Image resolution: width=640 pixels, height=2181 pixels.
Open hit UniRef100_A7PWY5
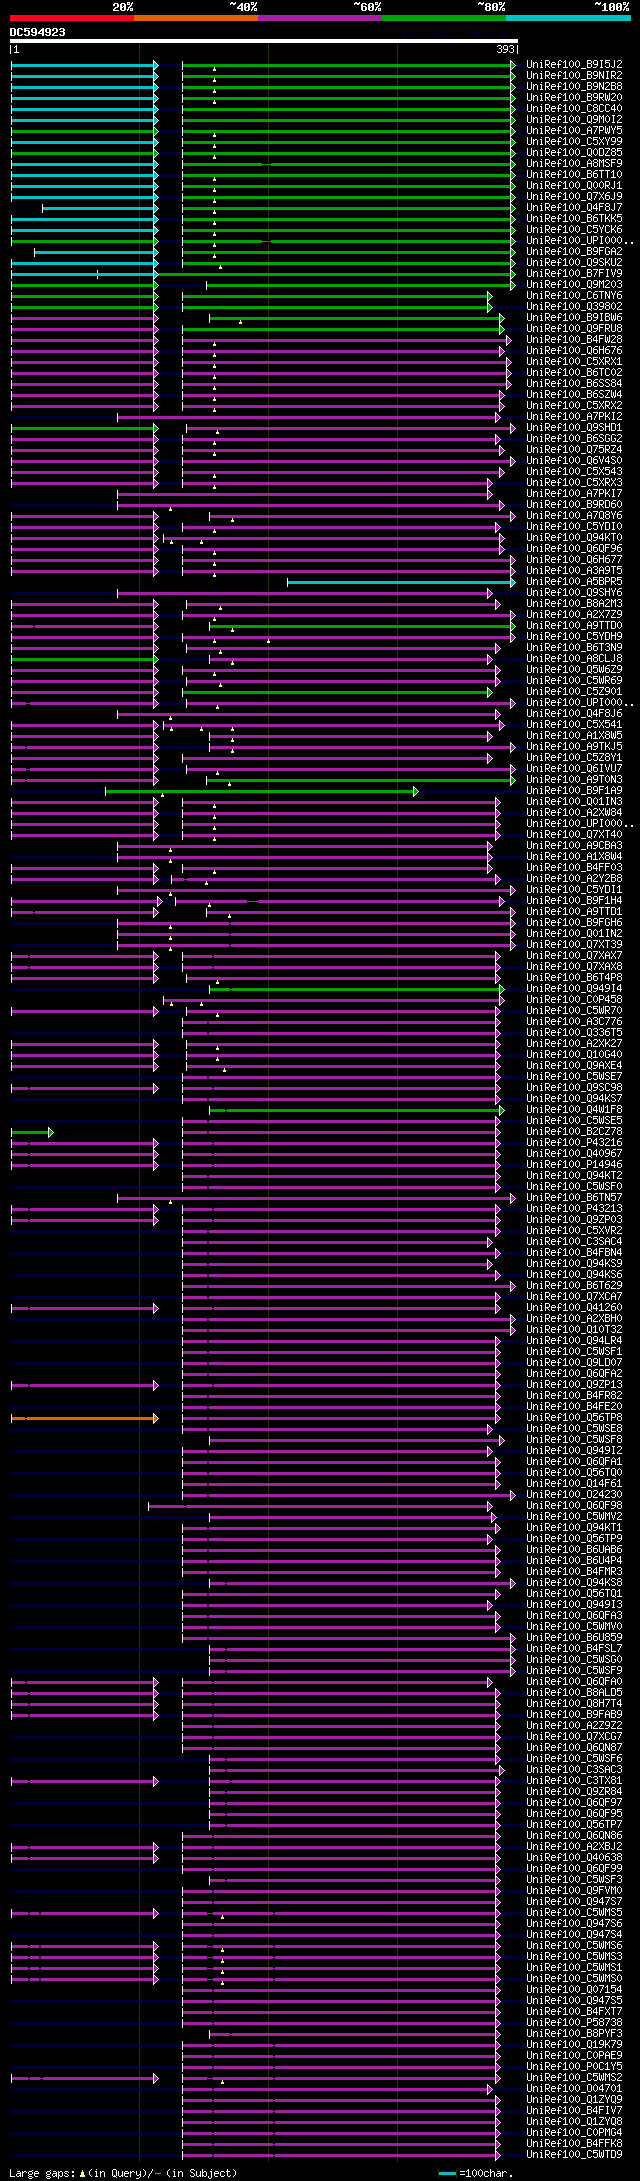pos(574,130)
